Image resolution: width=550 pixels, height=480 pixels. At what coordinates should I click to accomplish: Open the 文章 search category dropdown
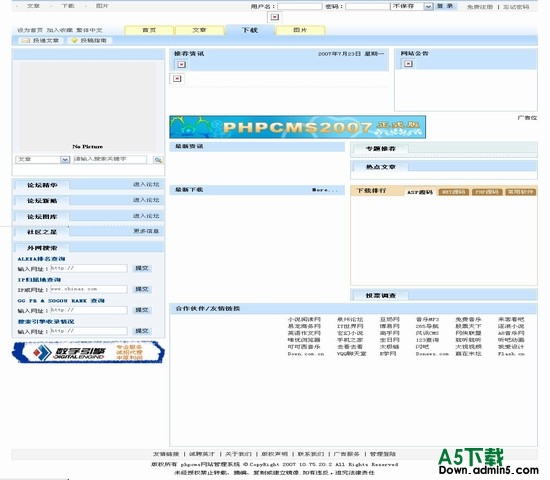coord(43,160)
